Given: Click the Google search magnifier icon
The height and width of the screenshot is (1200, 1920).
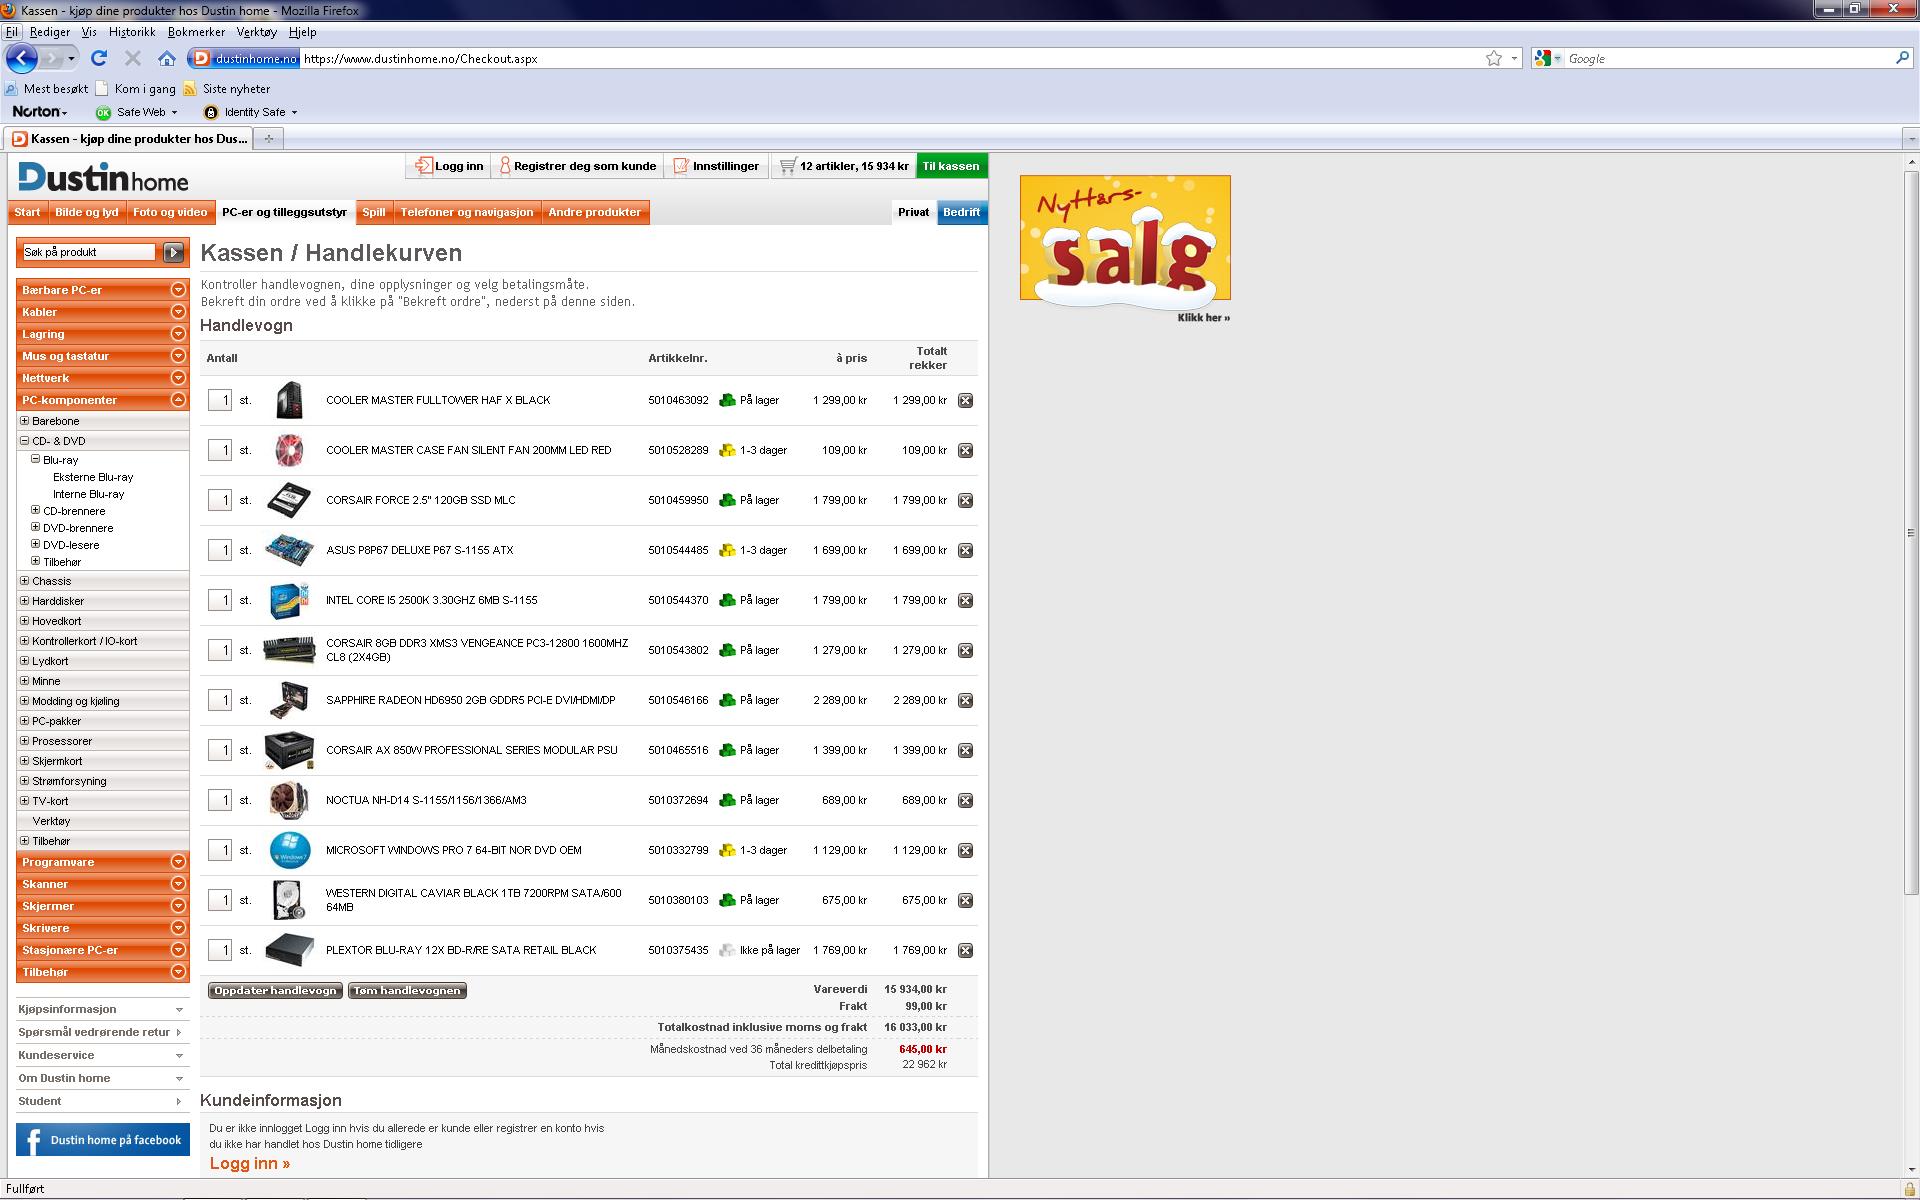Looking at the screenshot, I should pyautogui.click(x=1902, y=58).
